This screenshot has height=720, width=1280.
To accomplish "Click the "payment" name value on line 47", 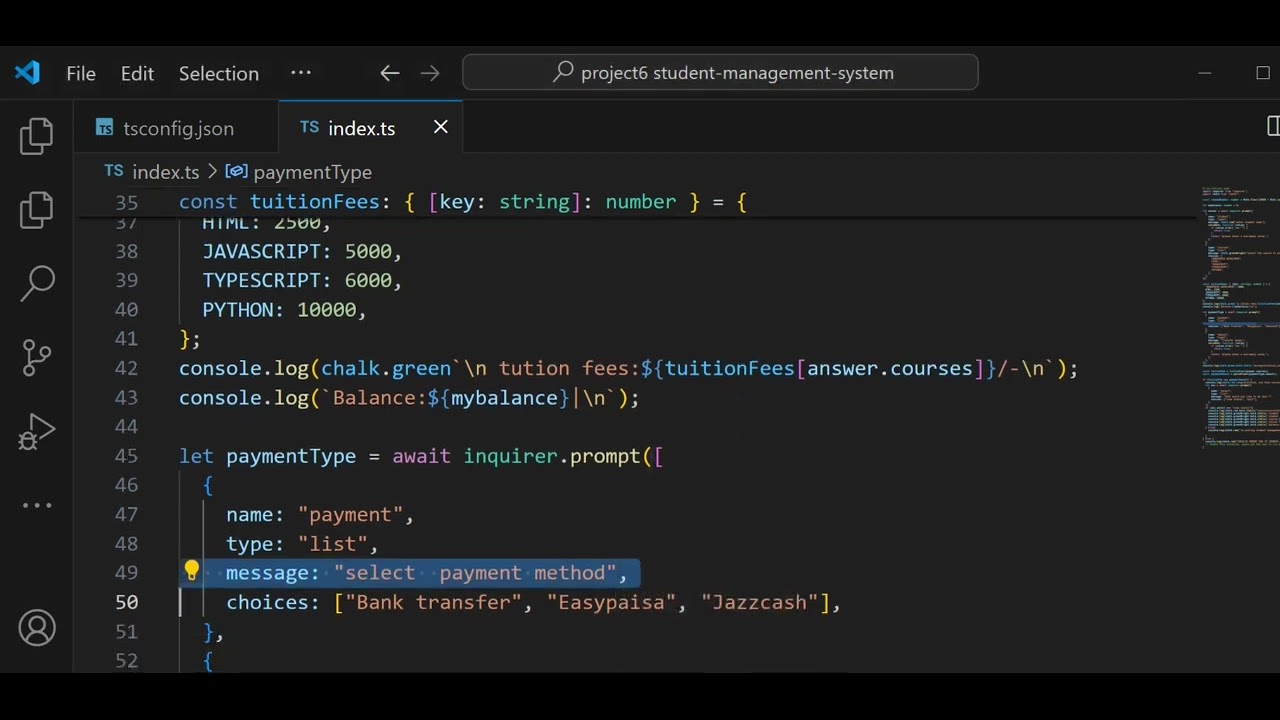I will (350, 515).
